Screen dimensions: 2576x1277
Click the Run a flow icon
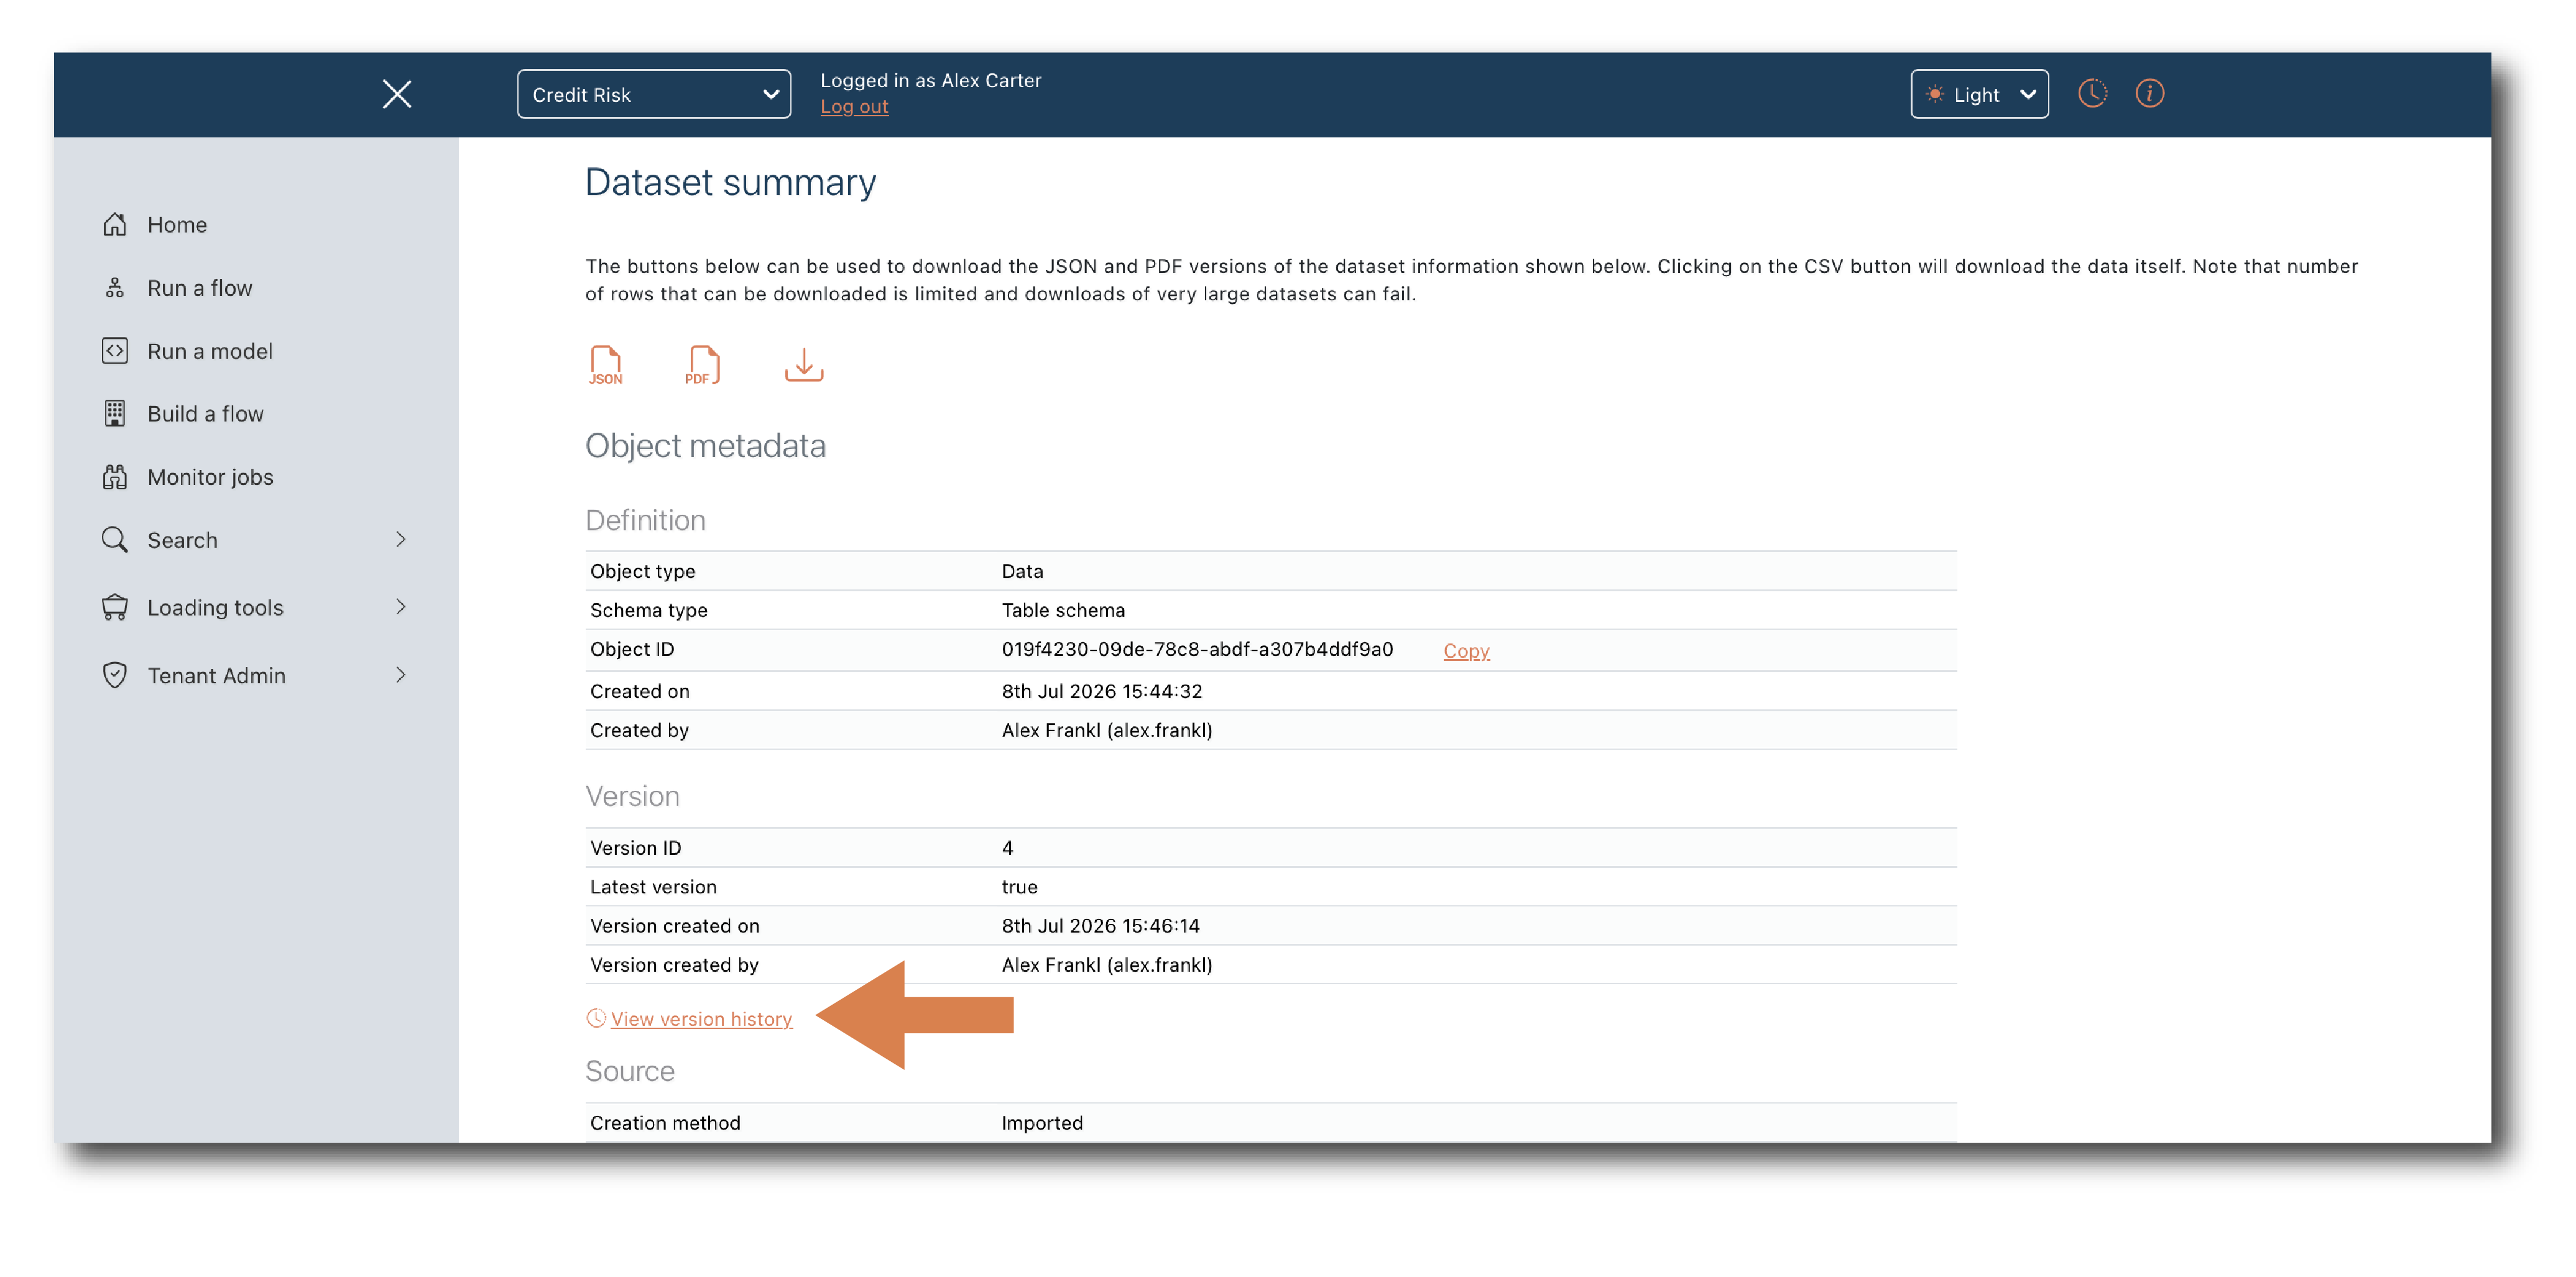[x=115, y=288]
